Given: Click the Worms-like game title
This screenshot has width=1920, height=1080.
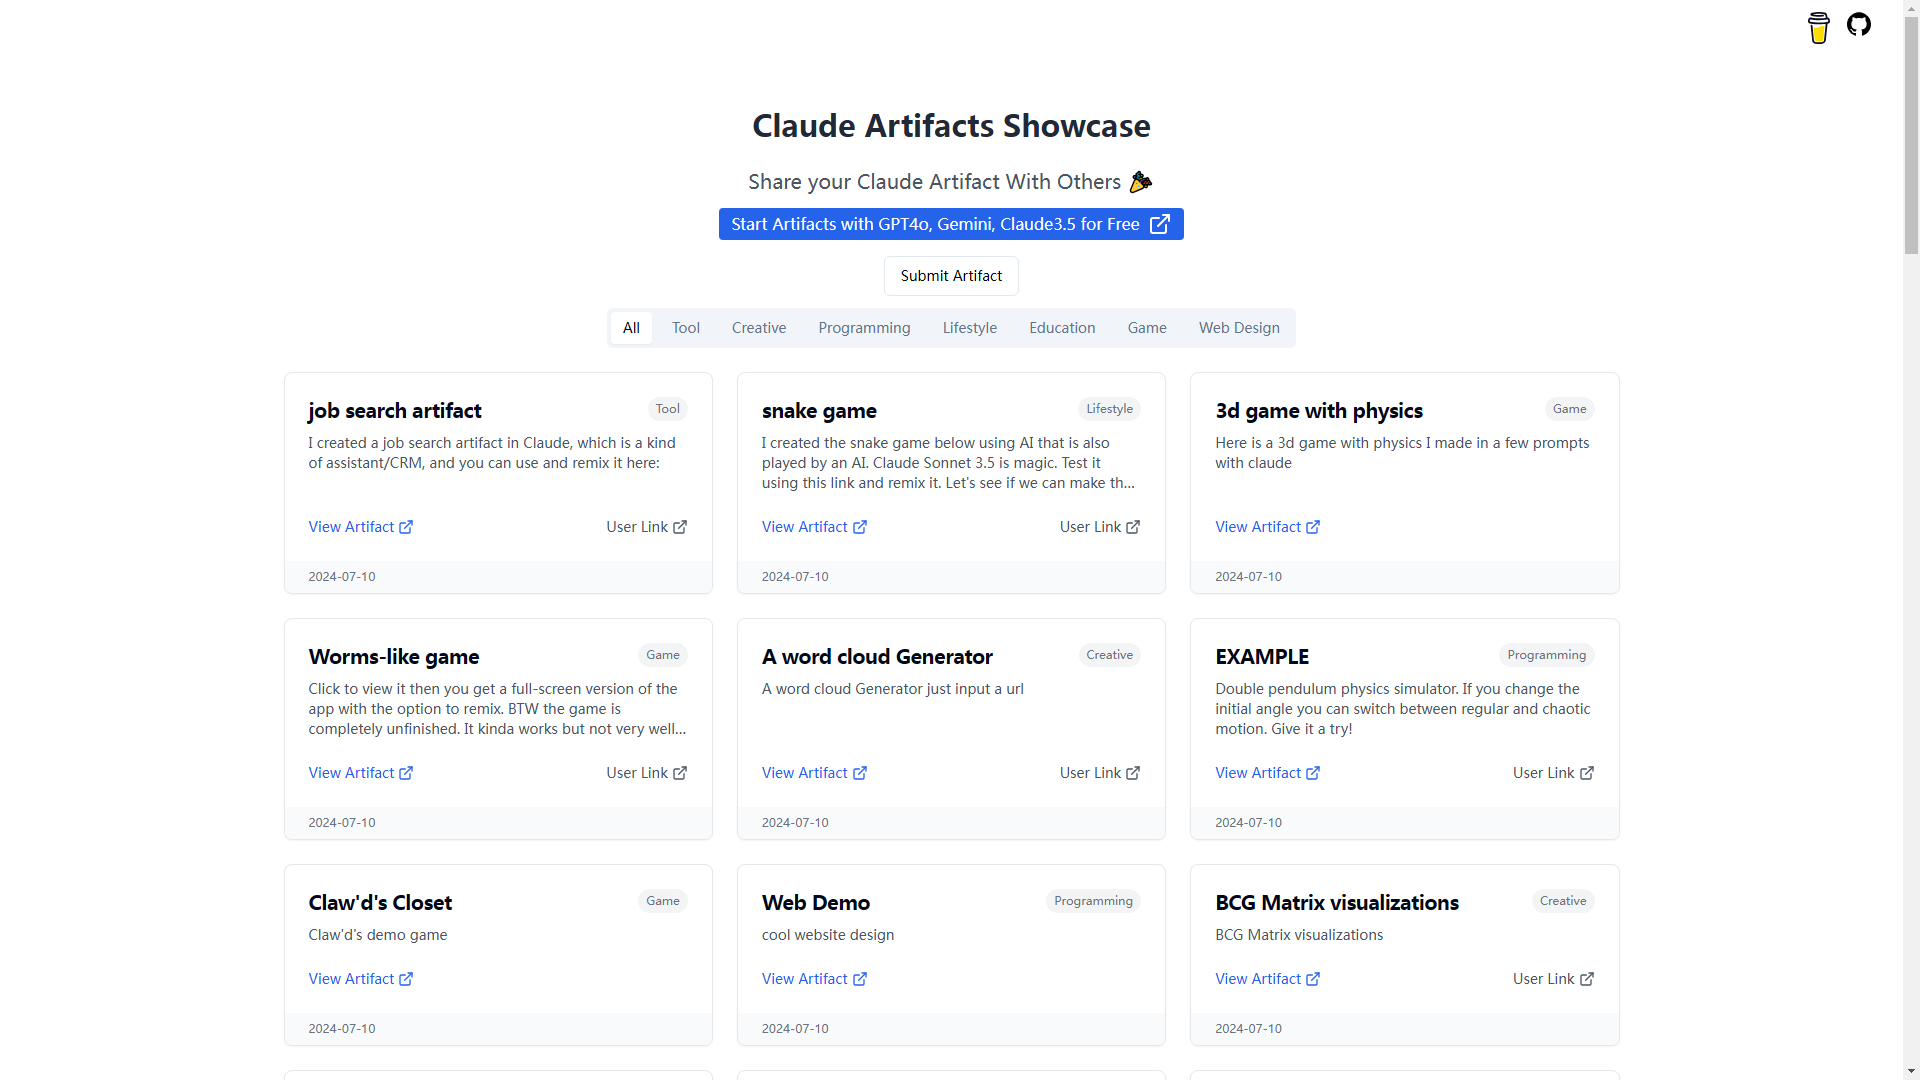Looking at the screenshot, I should coord(394,657).
